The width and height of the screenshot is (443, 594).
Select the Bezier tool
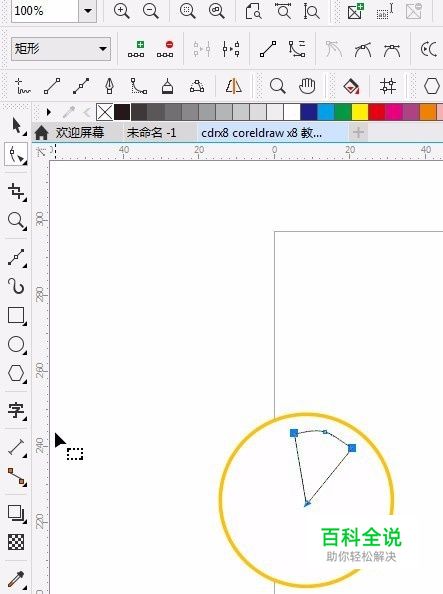(81, 86)
